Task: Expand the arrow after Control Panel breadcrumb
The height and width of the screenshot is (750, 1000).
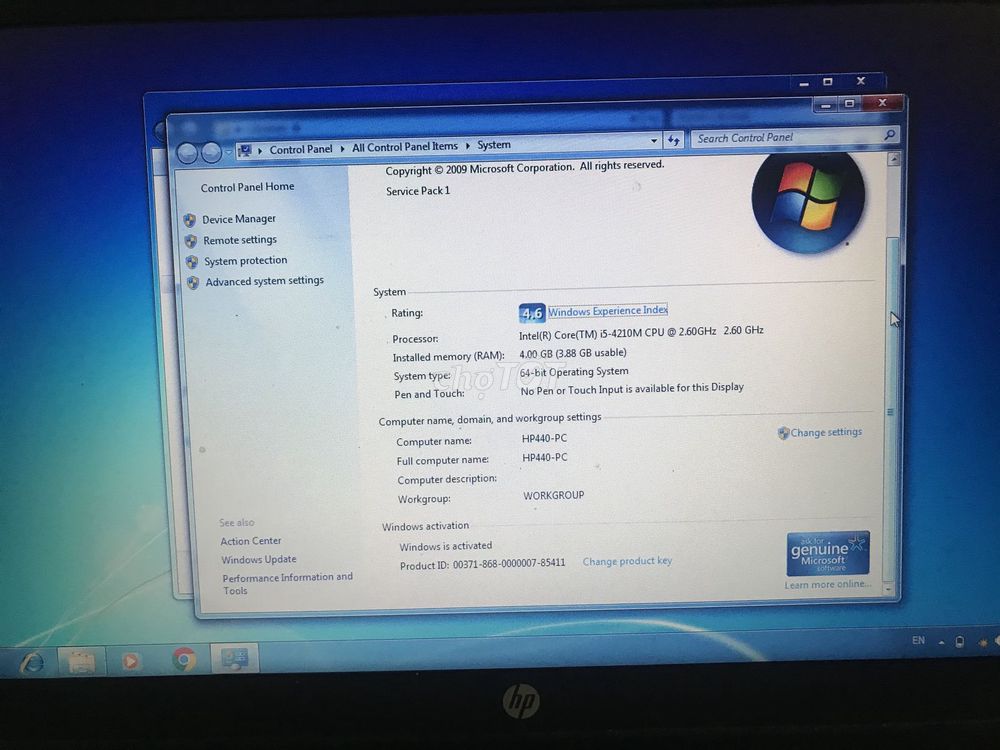Action: [342, 149]
